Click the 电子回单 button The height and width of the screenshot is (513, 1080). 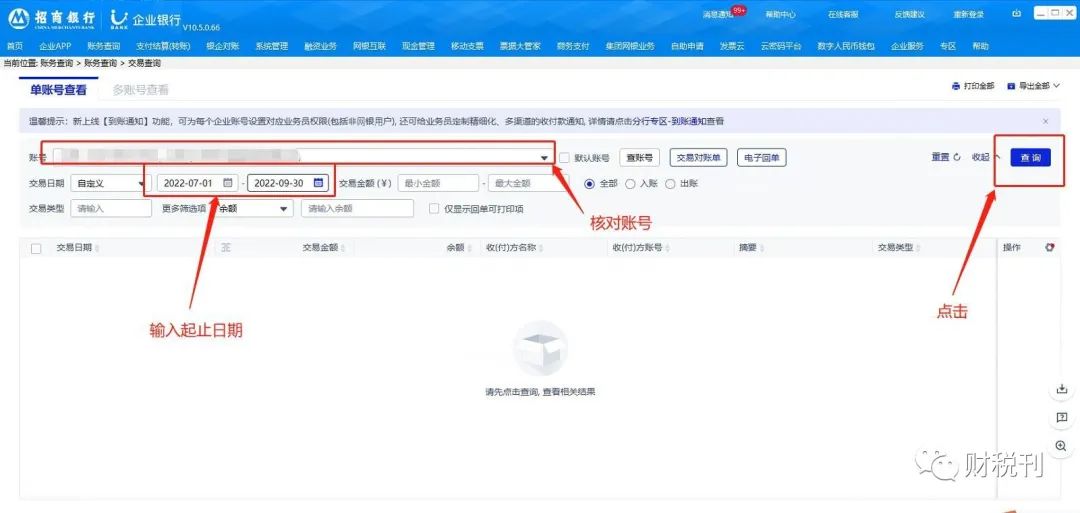(762, 158)
